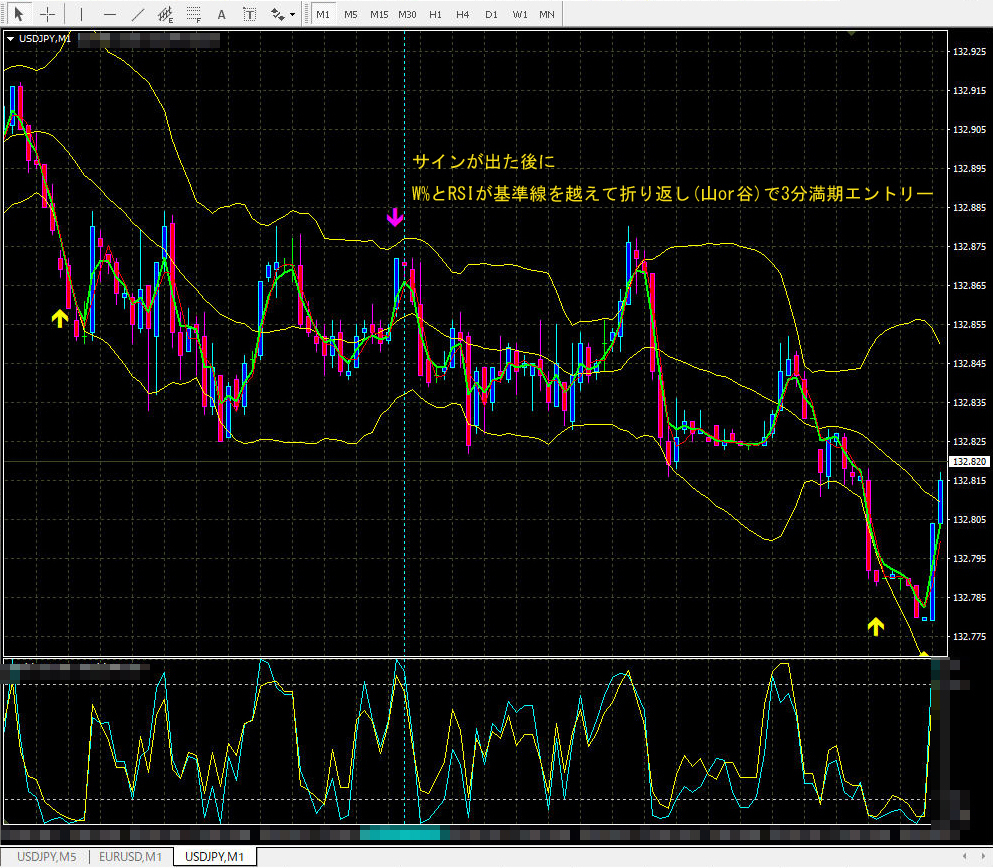Screen dimensions: 993x868
Task: Click the 132.925 price axis value
Action: pos(970,51)
